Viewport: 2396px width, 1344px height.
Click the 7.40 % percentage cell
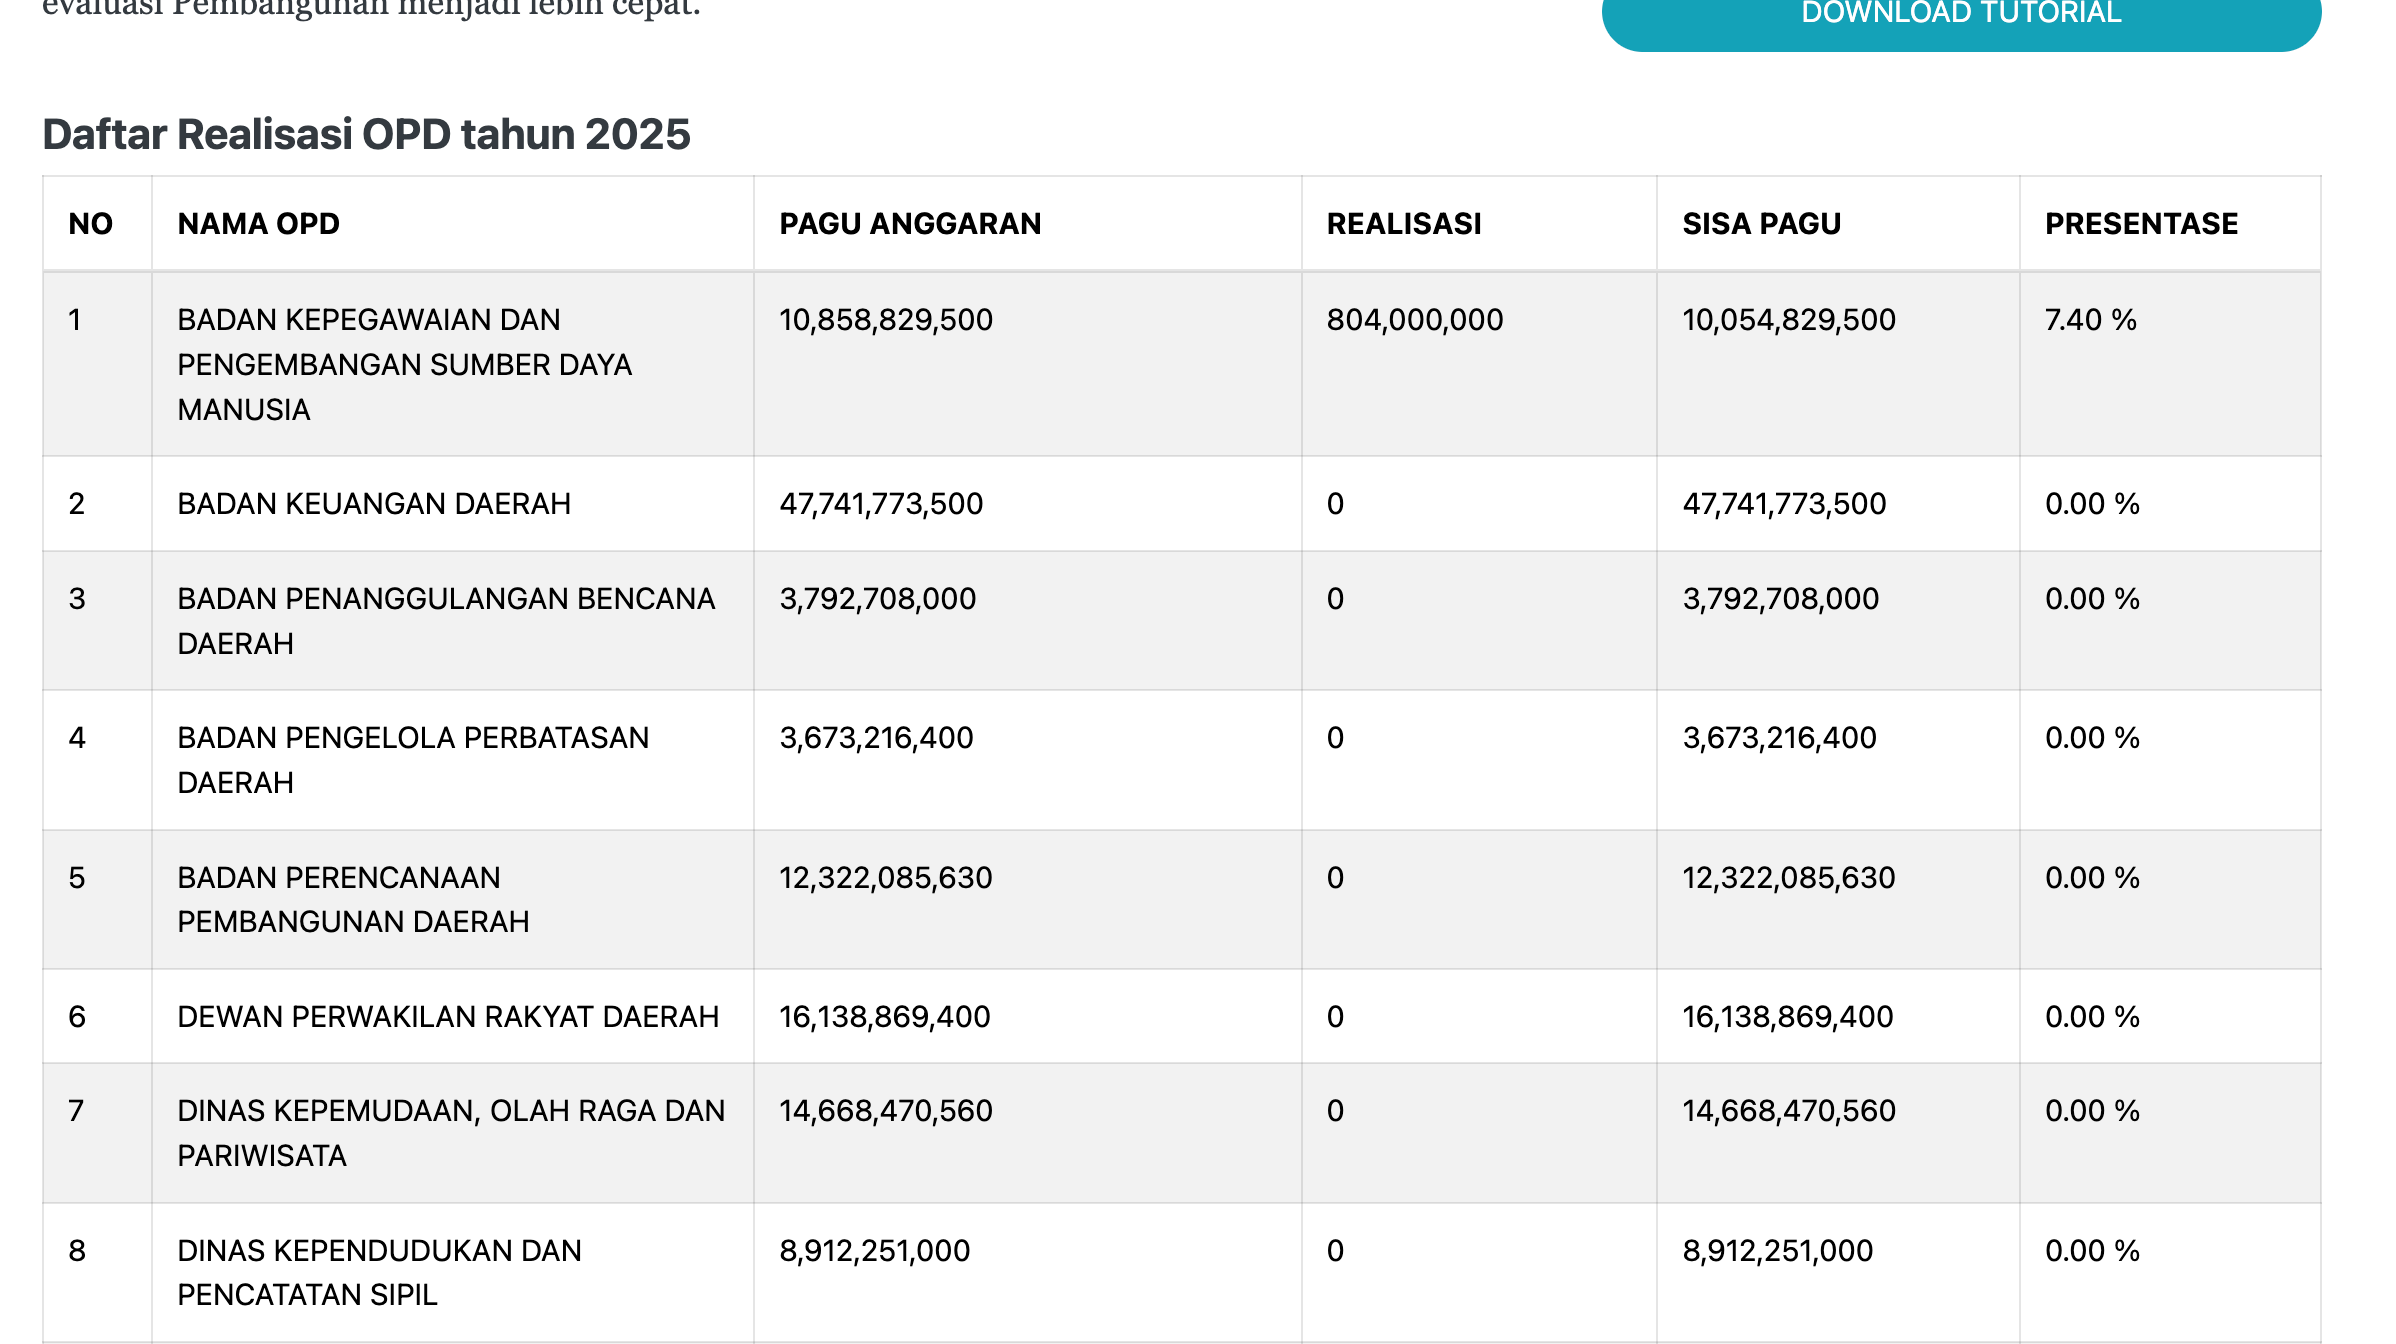click(2090, 320)
